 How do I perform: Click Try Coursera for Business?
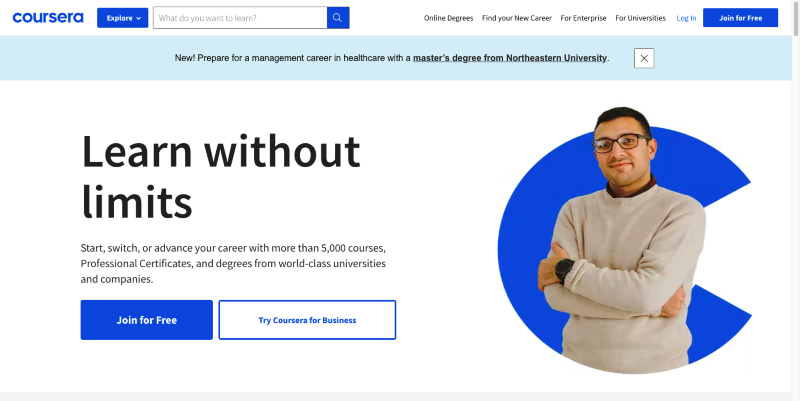tap(307, 320)
